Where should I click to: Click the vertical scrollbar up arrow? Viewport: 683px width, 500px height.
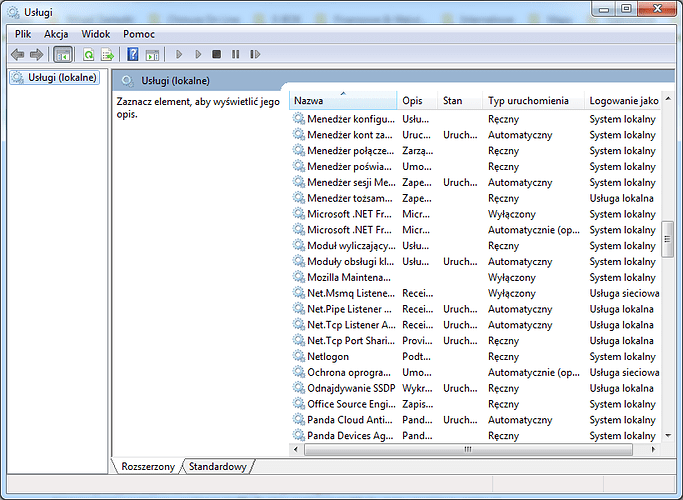(x=668, y=99)
